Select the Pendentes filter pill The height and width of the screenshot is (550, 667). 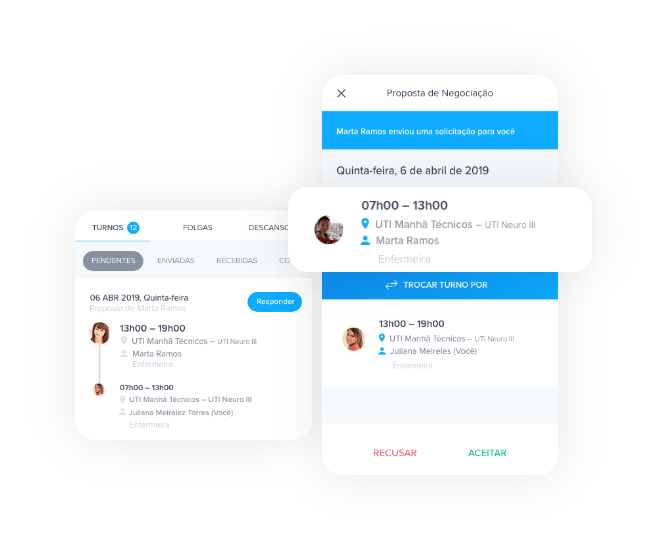point(113,260)
